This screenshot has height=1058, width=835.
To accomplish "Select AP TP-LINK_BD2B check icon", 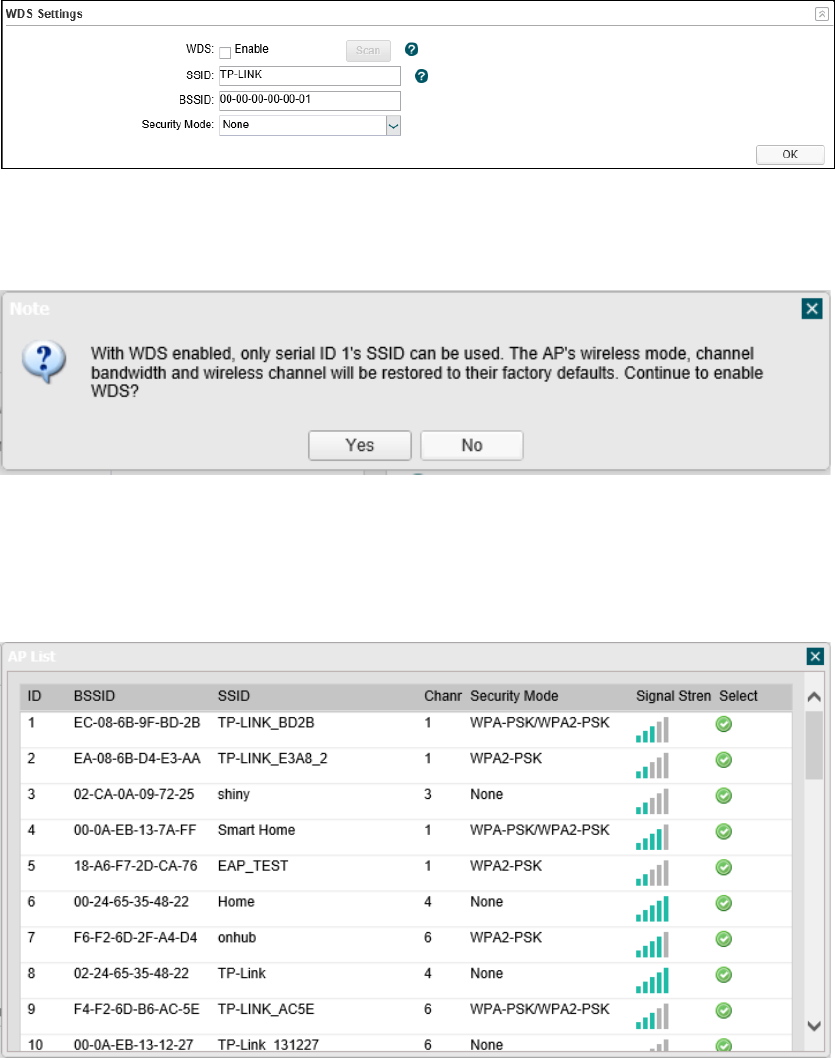I will point(724,725).
